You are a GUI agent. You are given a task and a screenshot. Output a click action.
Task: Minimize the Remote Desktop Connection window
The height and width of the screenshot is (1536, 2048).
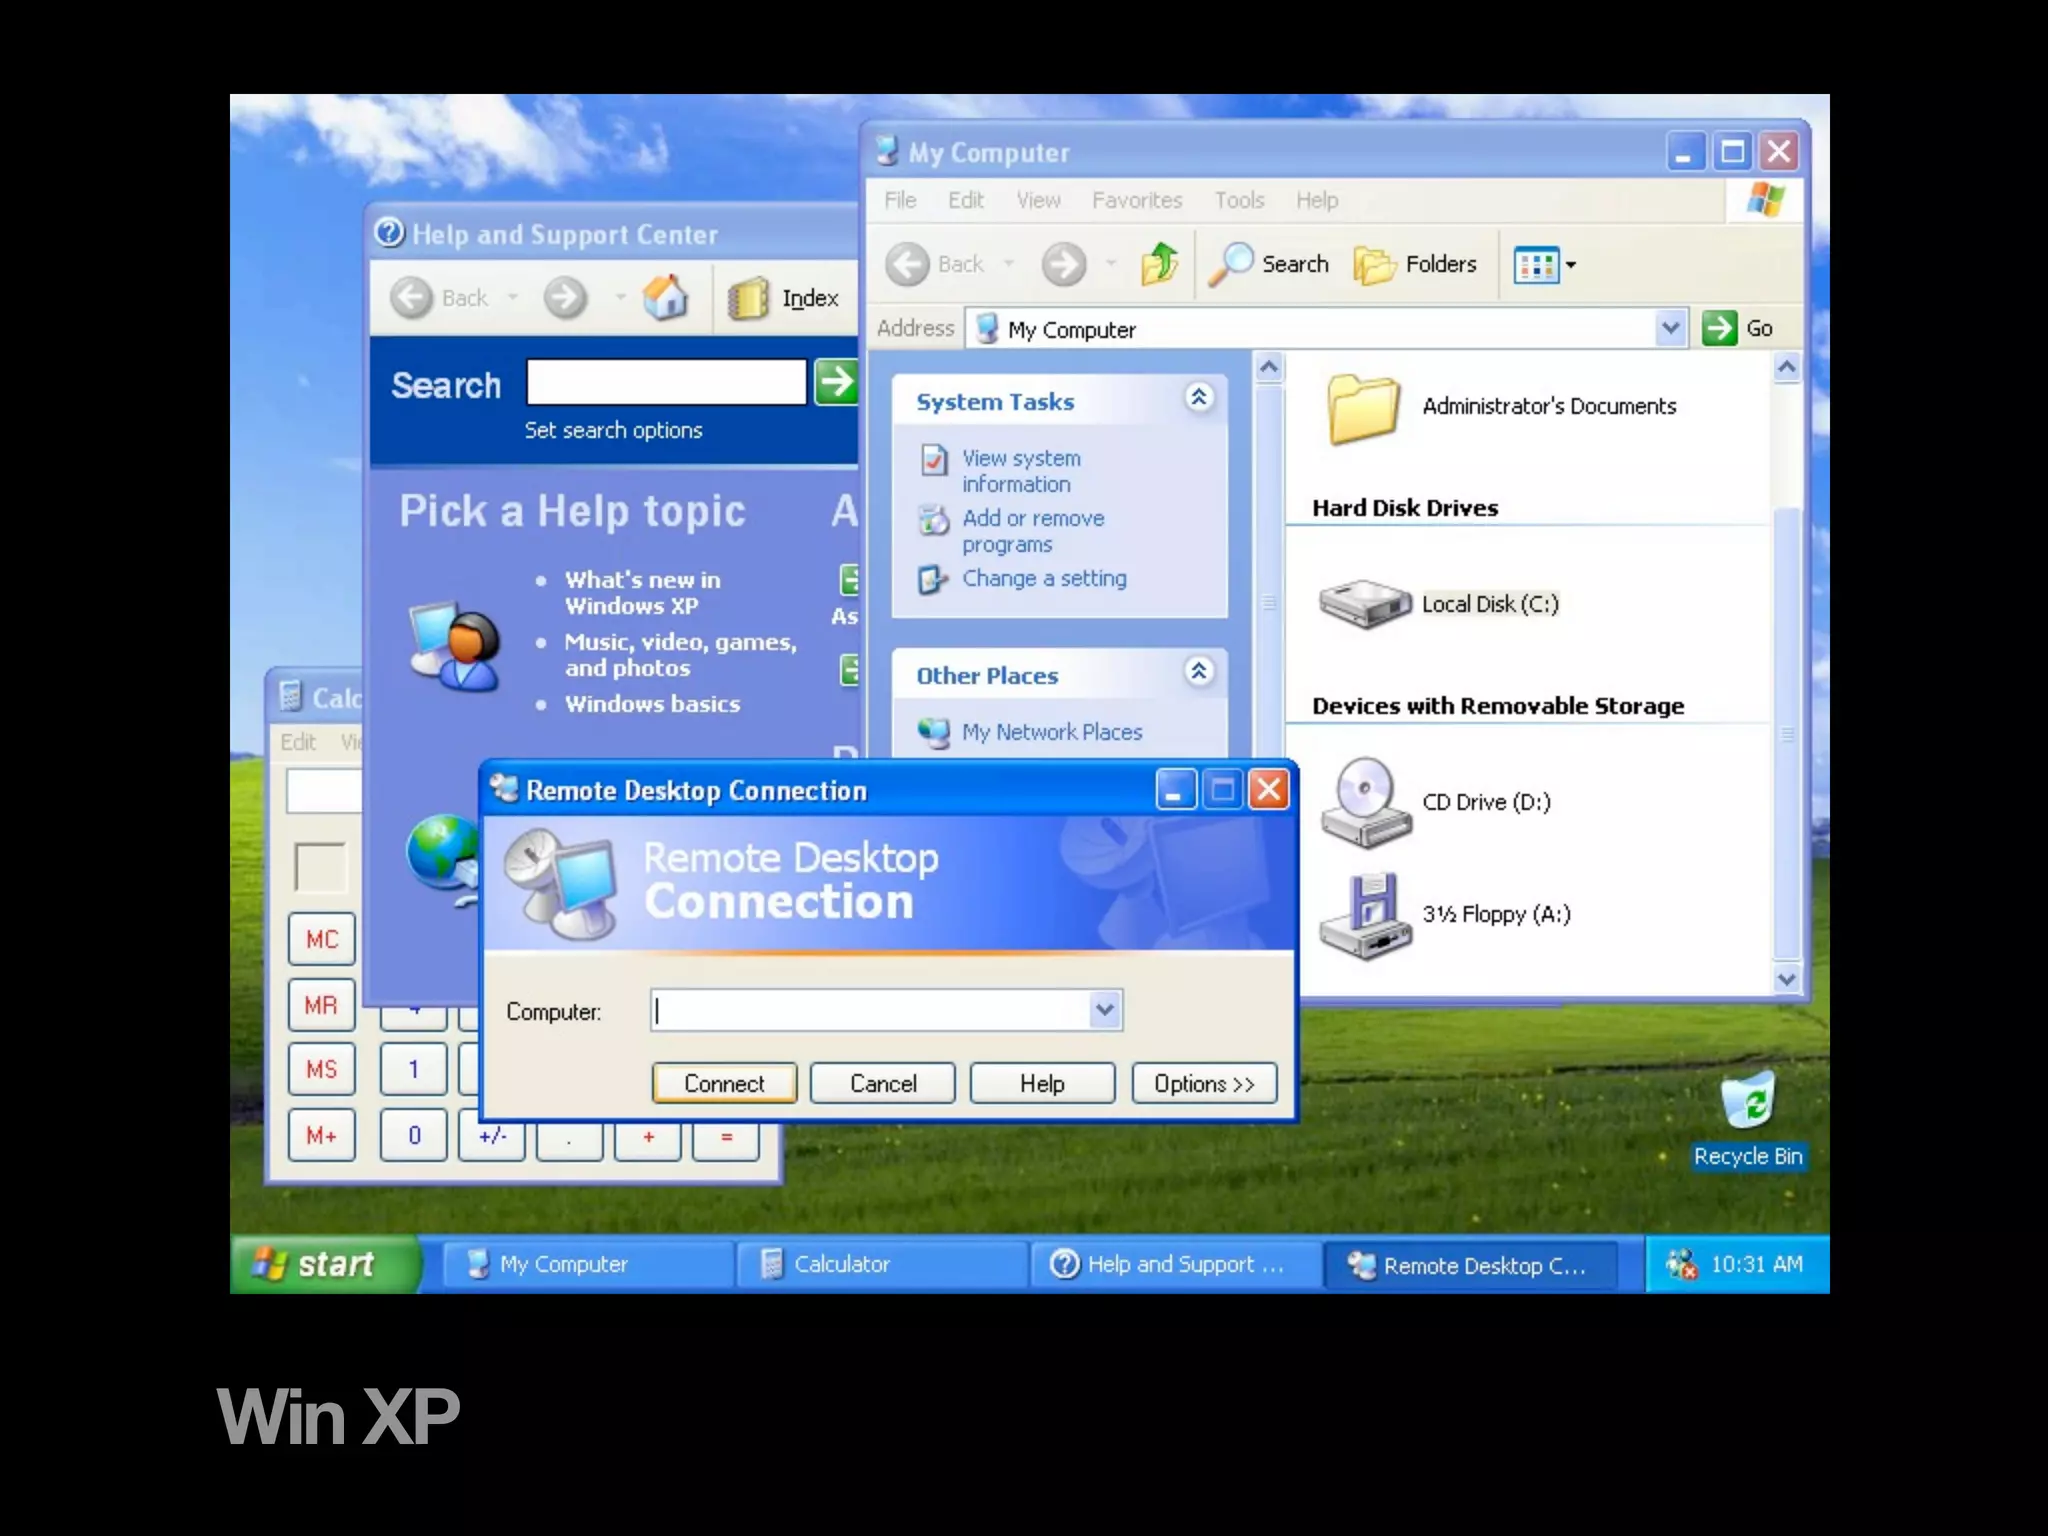click(1176, 790)
